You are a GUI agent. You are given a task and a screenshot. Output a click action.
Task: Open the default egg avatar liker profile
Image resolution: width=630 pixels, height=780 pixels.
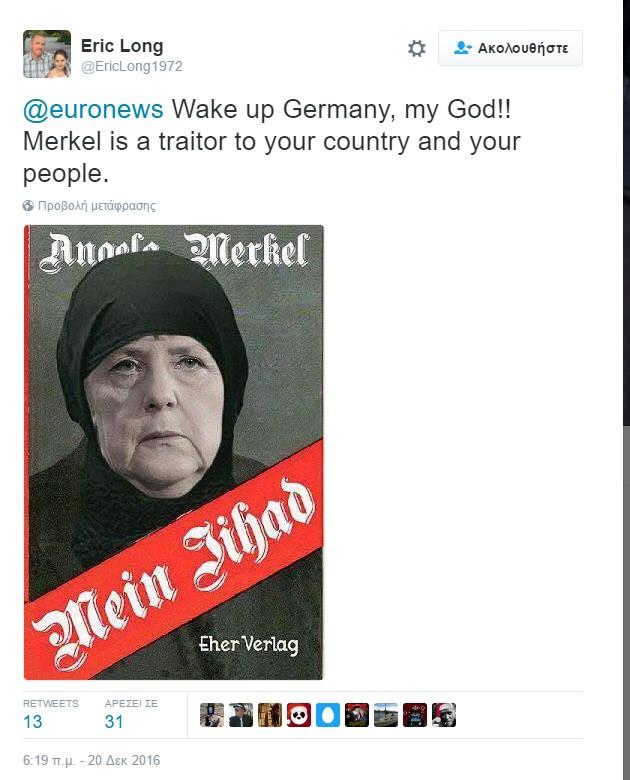[x=328, y=715]
